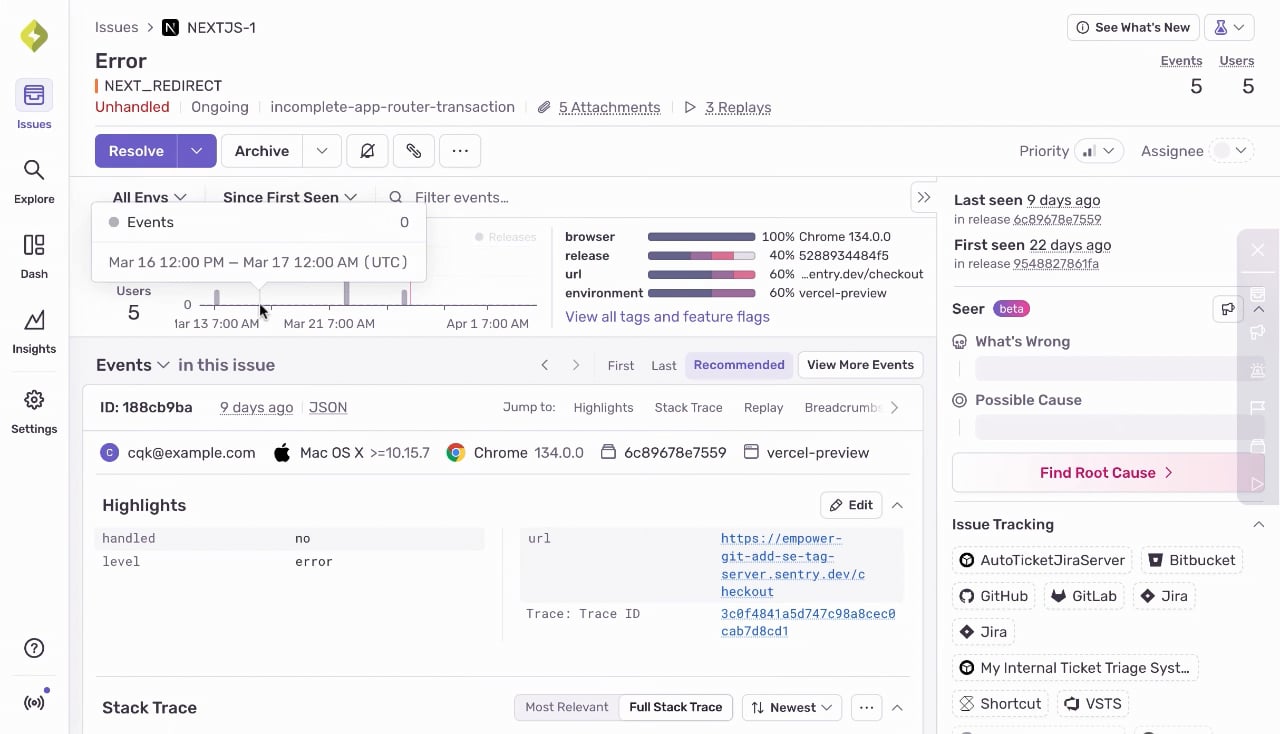Go to the previous event arrow
The height and width of the screenshot is (734, 1280).
545,365
